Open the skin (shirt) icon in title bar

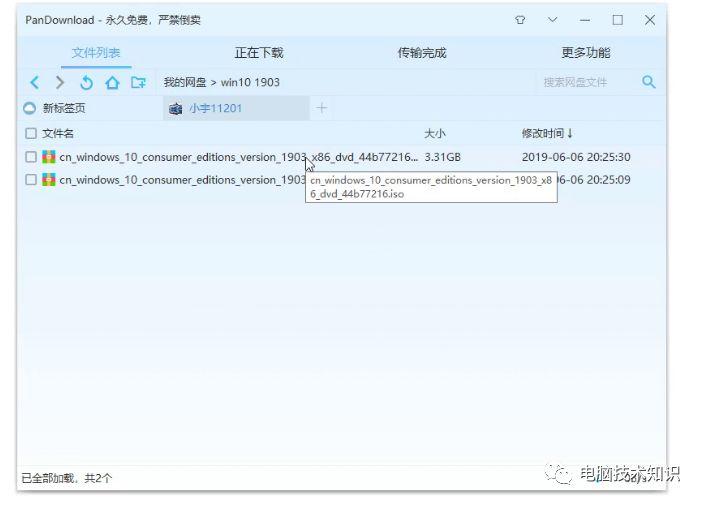(520, 20)
